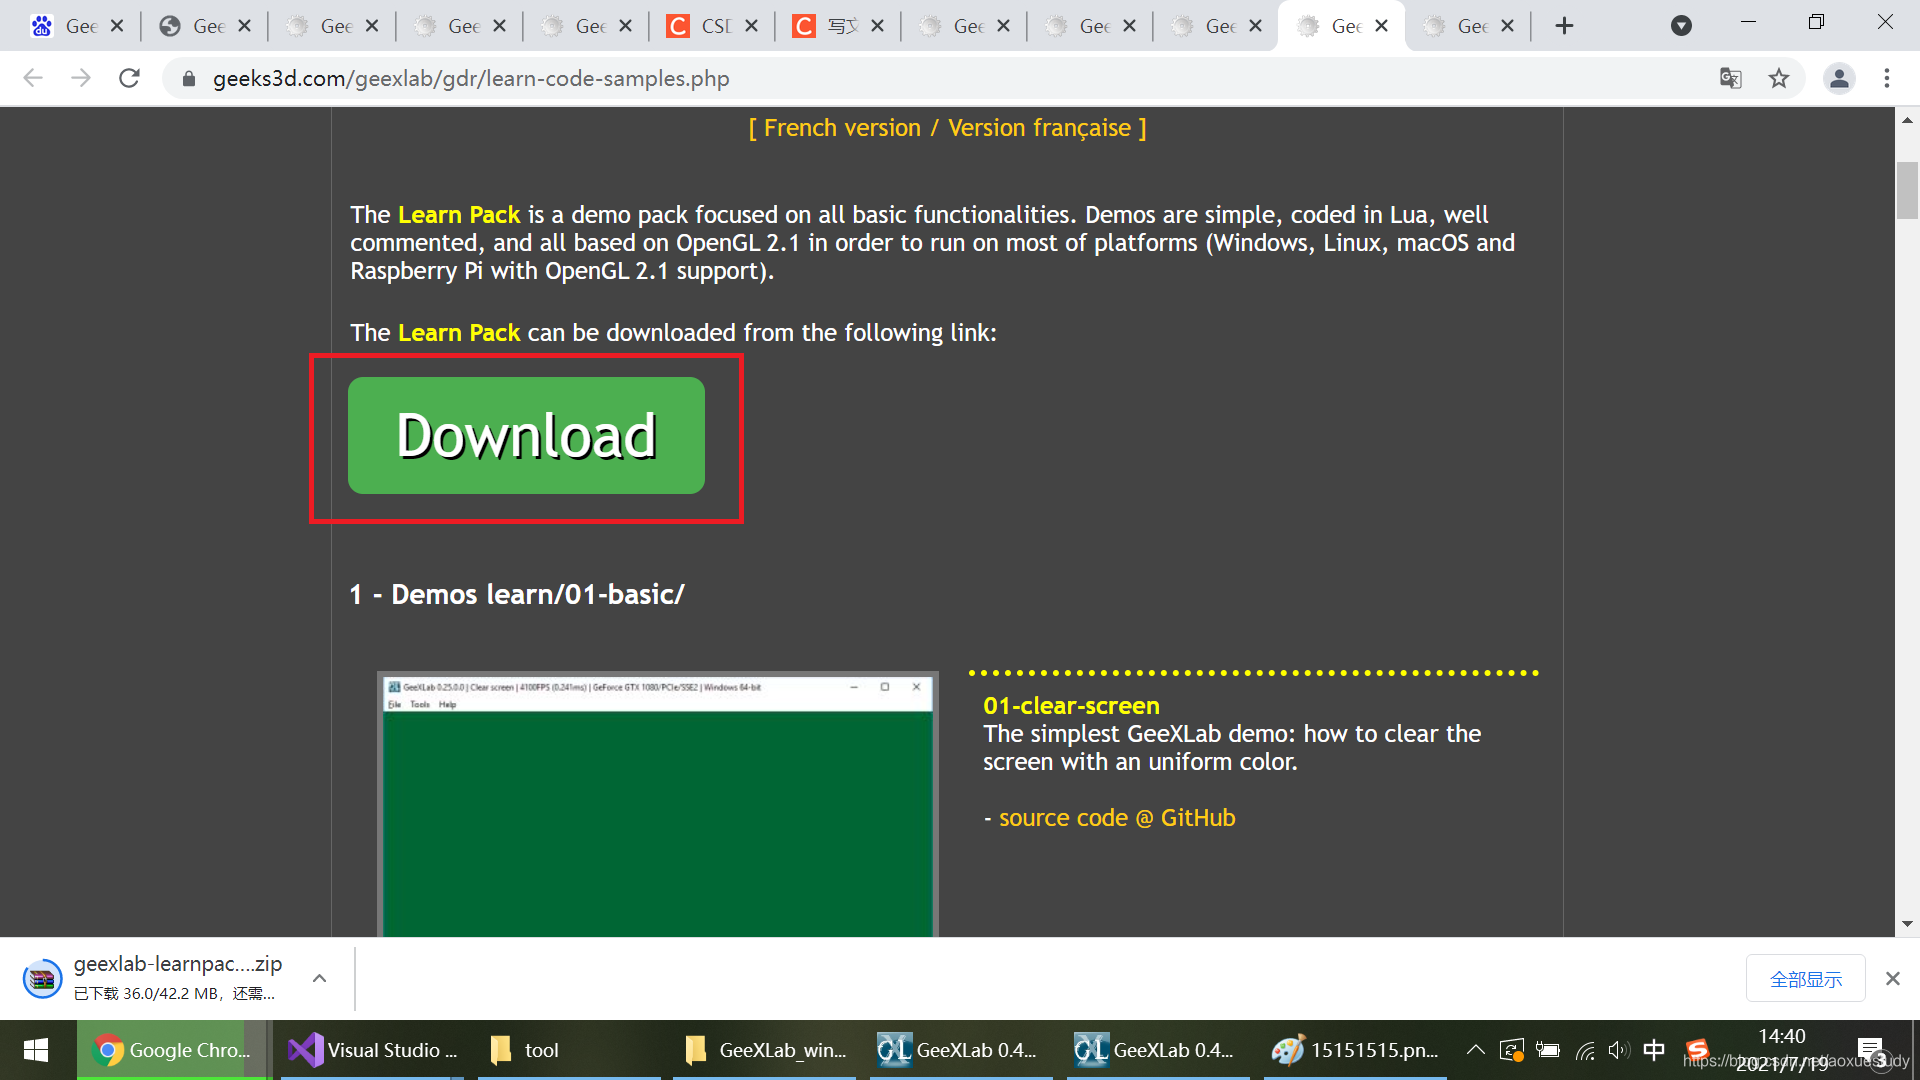
Task: Click the green Download button
Action: coord(526,435)
